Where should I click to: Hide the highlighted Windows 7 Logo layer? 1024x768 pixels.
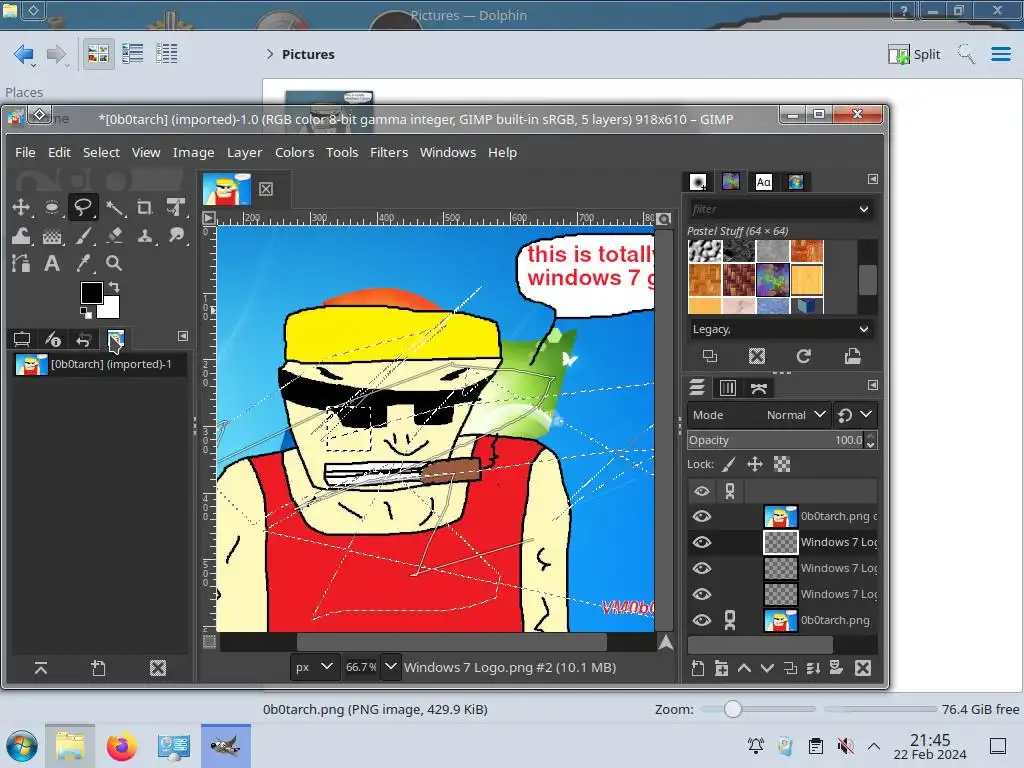pos(702,543)
